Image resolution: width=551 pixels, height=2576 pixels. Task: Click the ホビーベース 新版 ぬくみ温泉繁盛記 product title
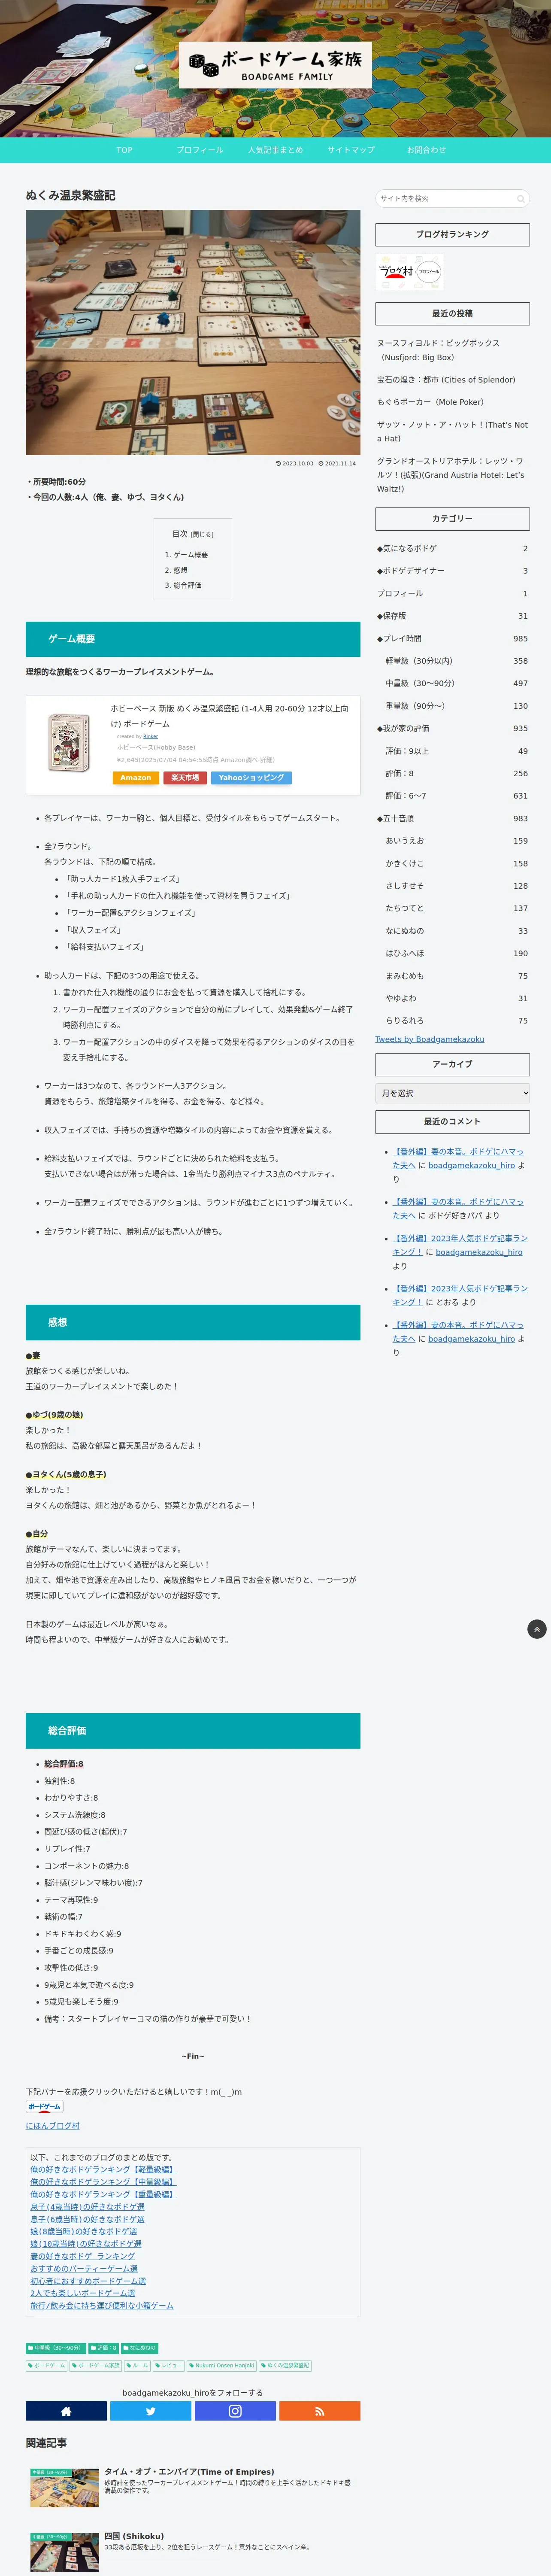click(229, 716)
